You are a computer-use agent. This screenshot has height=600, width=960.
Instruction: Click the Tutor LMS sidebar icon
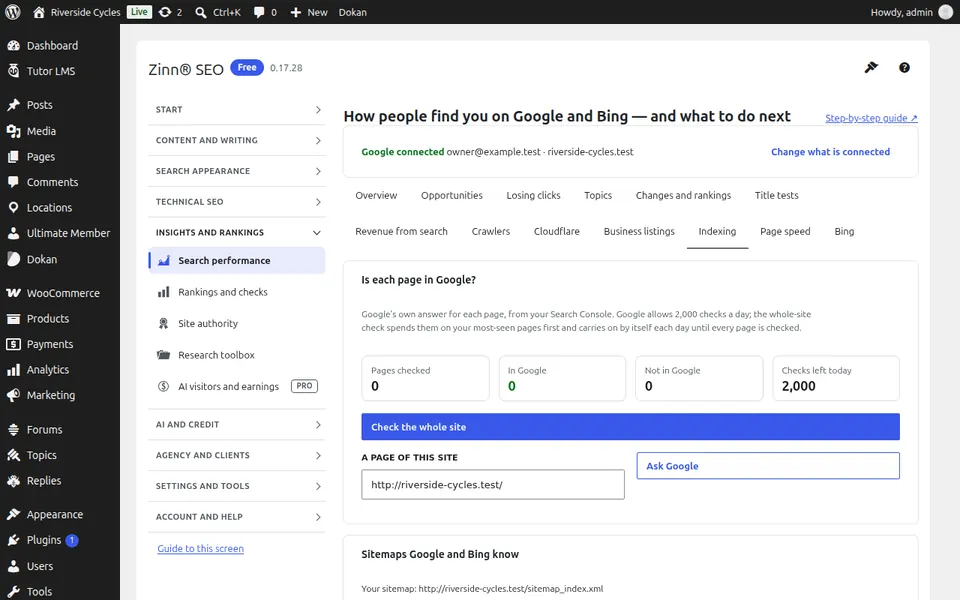pyautogui.click(x=13, y=71)
